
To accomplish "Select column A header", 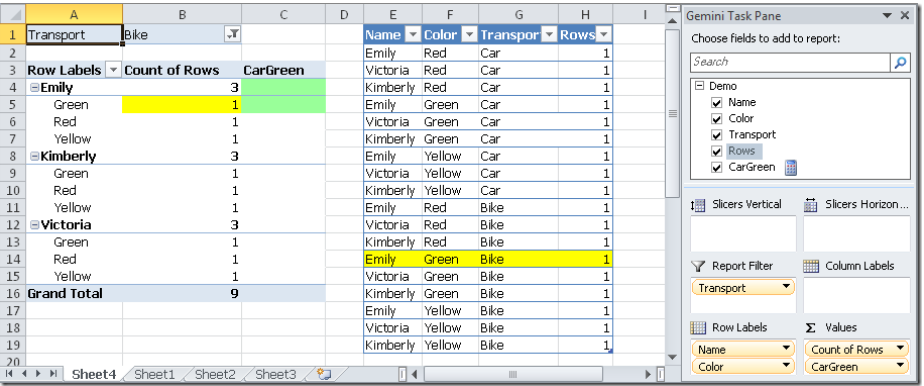I will [x=74, y=15].
